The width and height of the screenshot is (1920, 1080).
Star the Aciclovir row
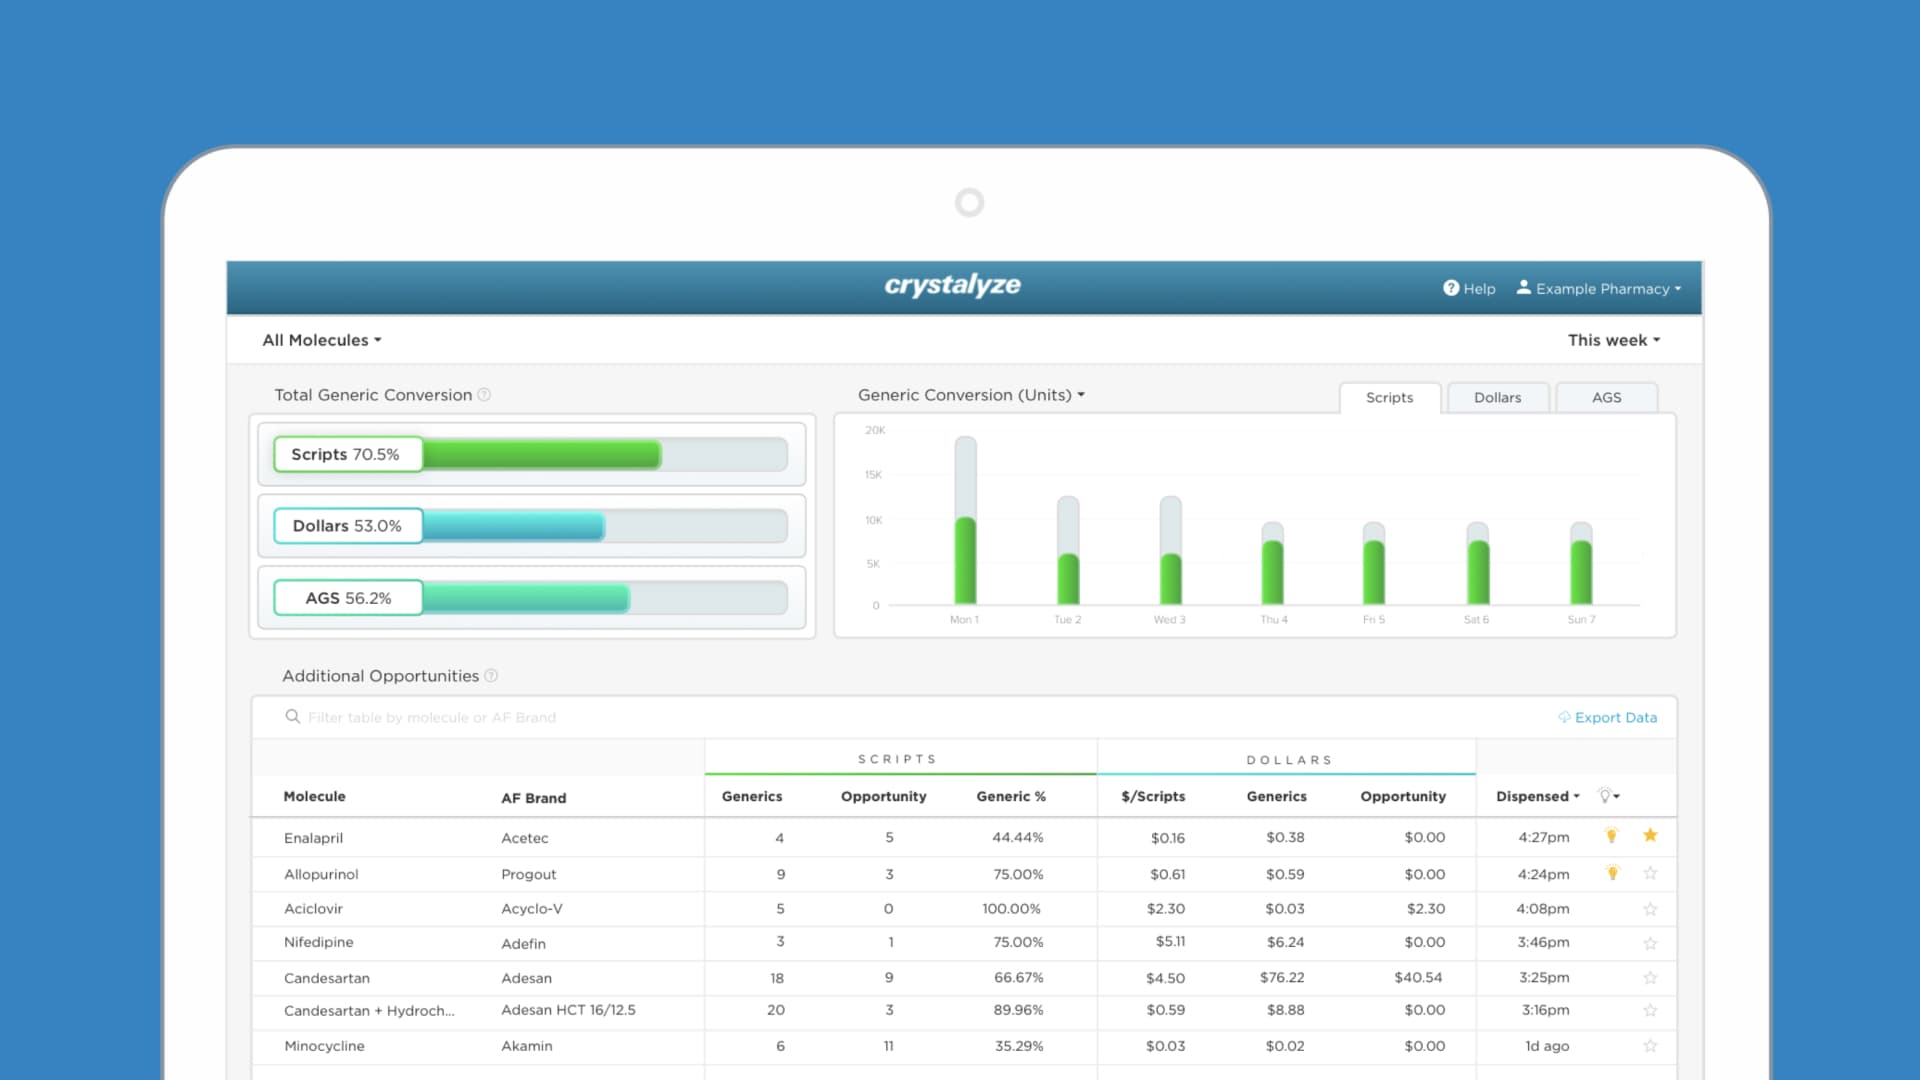pyautogui.click(x=1651, y=908)
